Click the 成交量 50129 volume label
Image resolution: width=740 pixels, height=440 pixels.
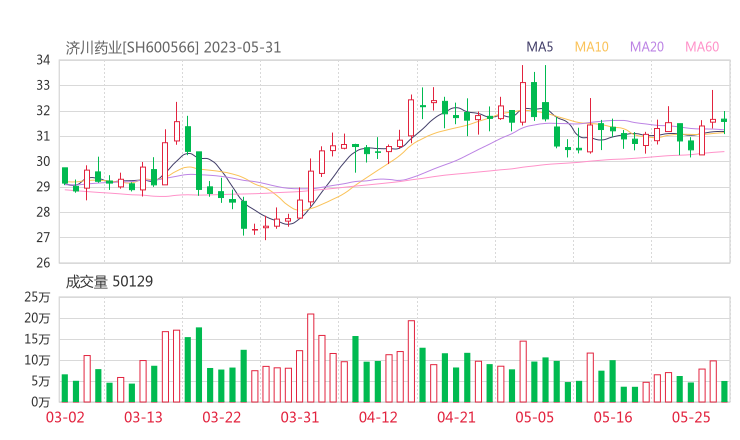109,282
